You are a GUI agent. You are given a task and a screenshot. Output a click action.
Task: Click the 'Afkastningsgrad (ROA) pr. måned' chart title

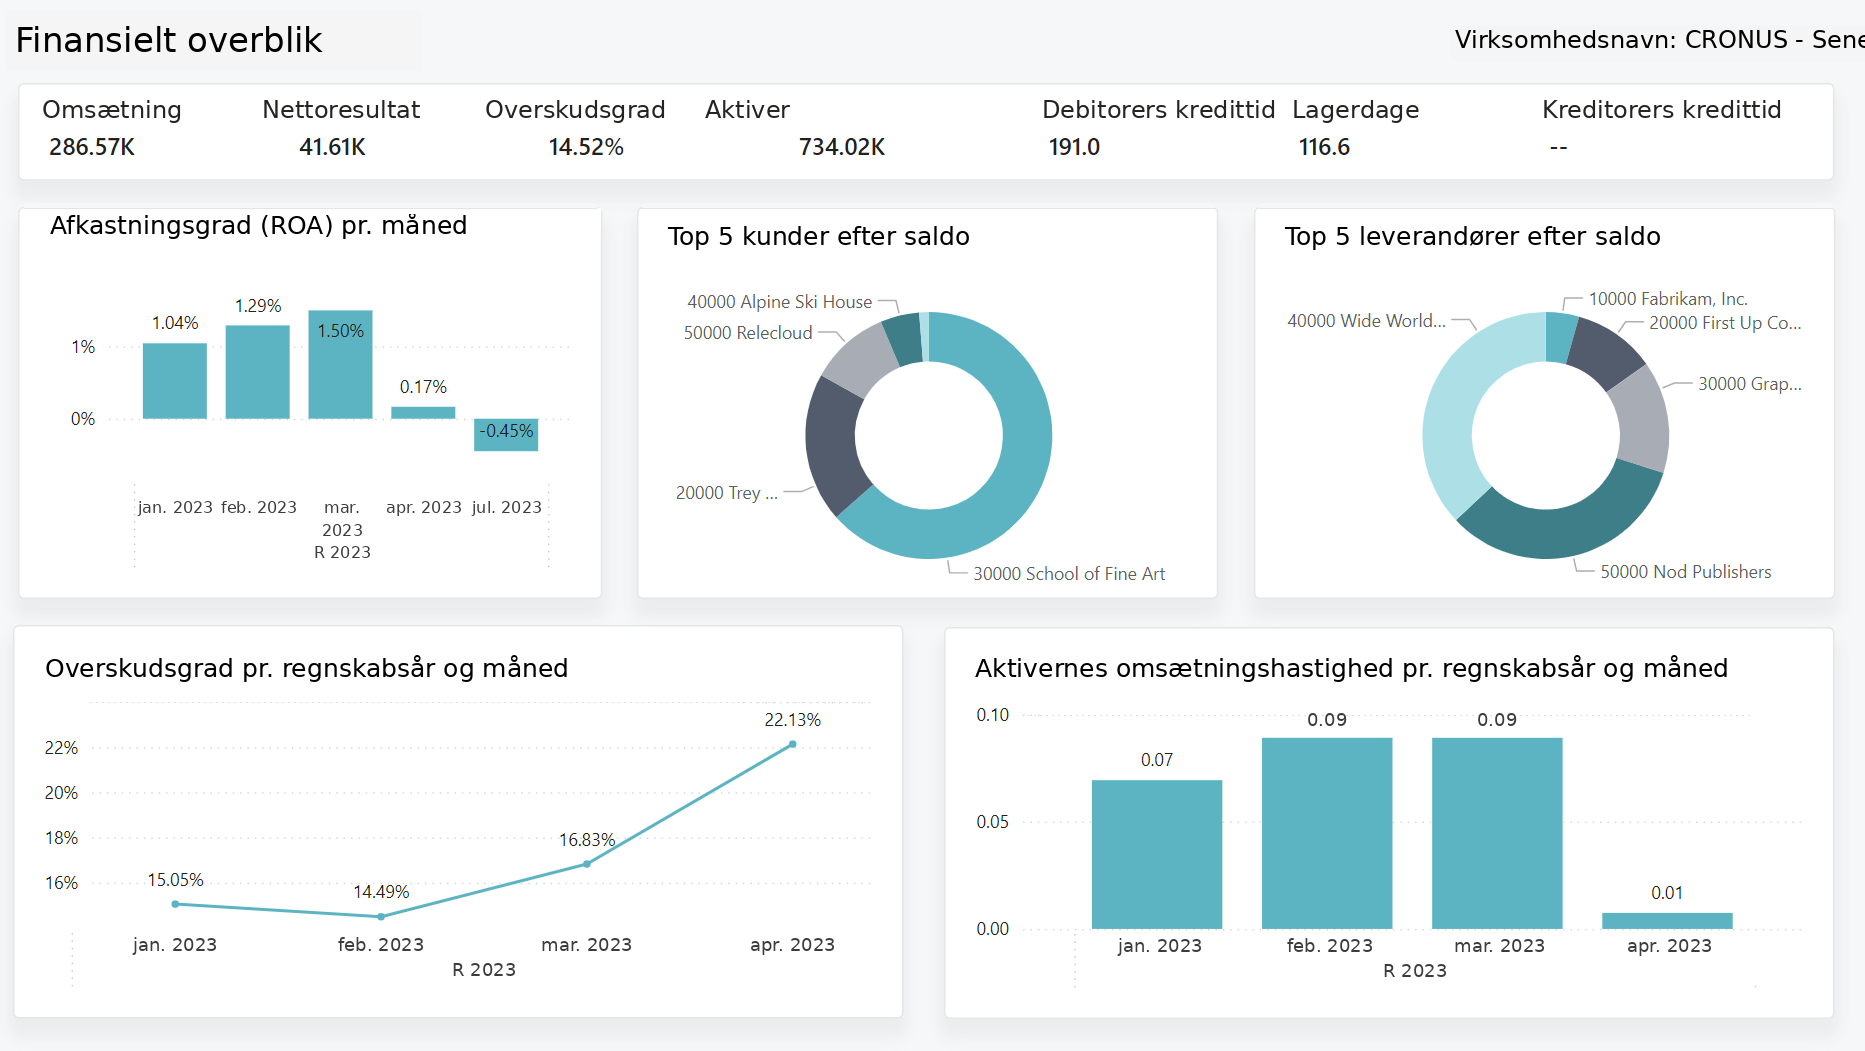point(258,226)
